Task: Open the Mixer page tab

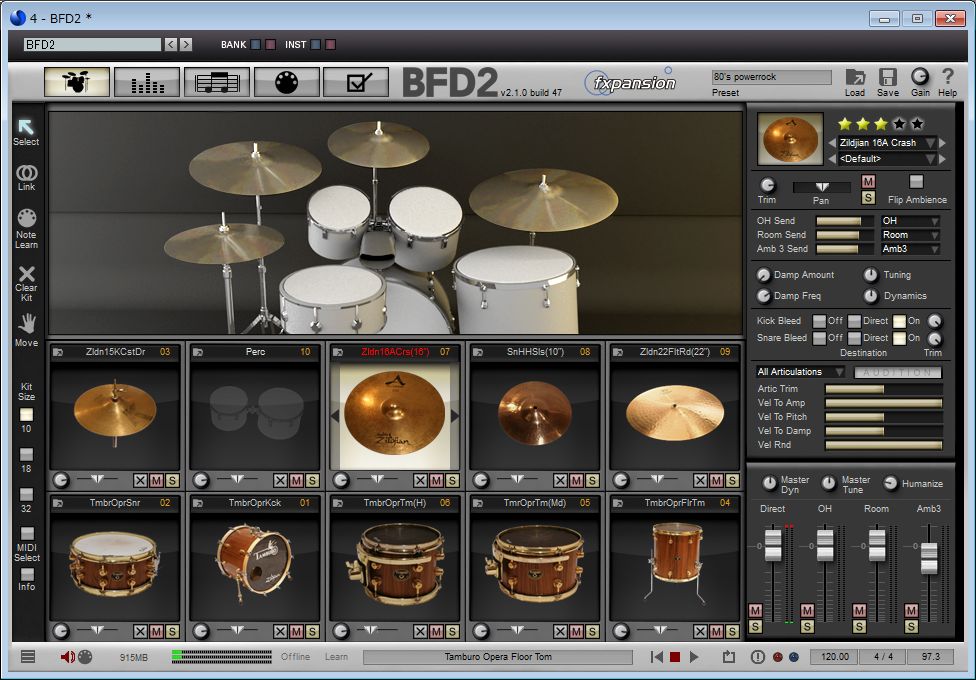Action: (147, 82)
